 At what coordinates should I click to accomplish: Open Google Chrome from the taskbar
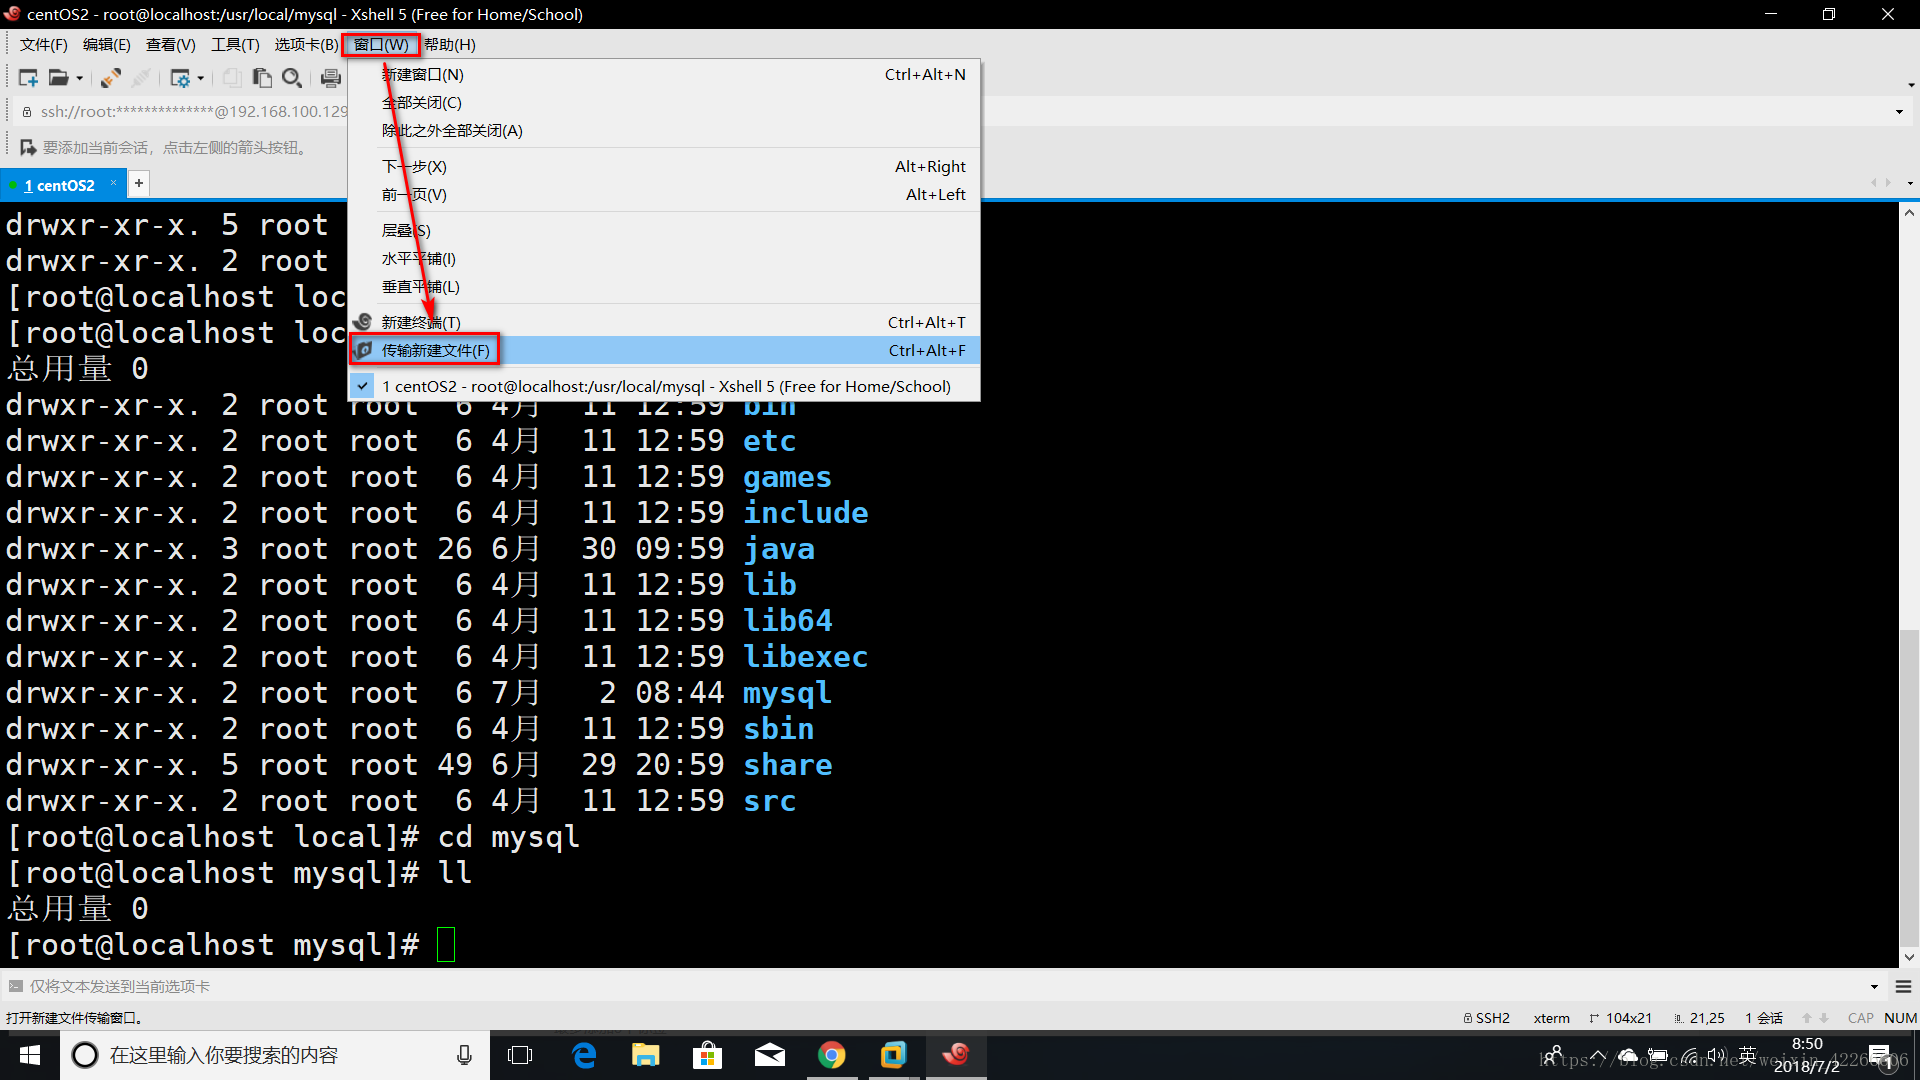point(831,1055)
